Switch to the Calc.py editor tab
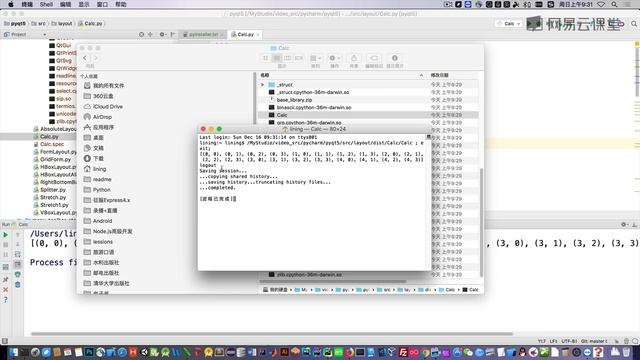The height and width of the screenshot is (360, 640). 245,35
